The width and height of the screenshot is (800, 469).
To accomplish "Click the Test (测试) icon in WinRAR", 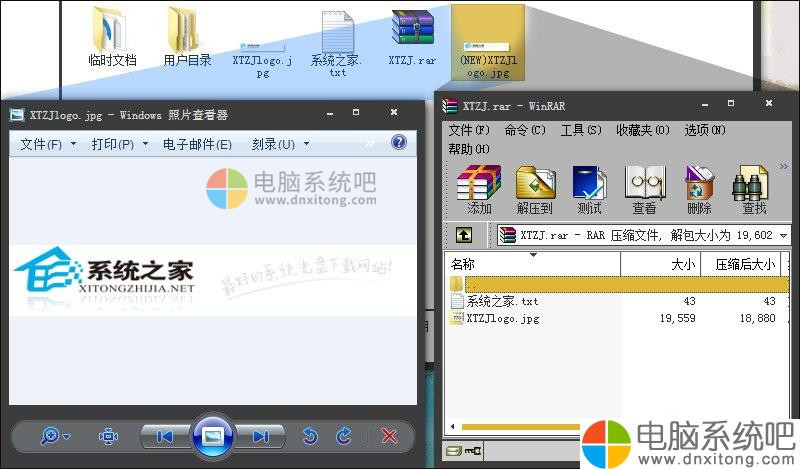I will click(x=589, y=189).
